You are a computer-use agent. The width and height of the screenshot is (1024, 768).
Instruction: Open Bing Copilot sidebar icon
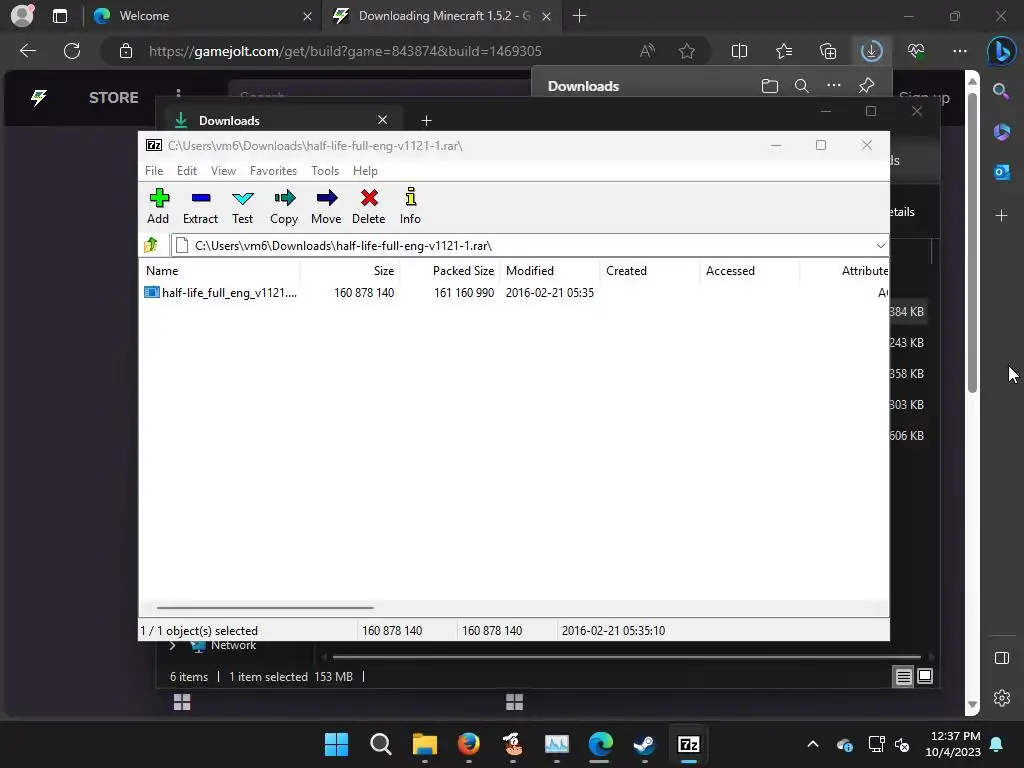(1001, 51)
